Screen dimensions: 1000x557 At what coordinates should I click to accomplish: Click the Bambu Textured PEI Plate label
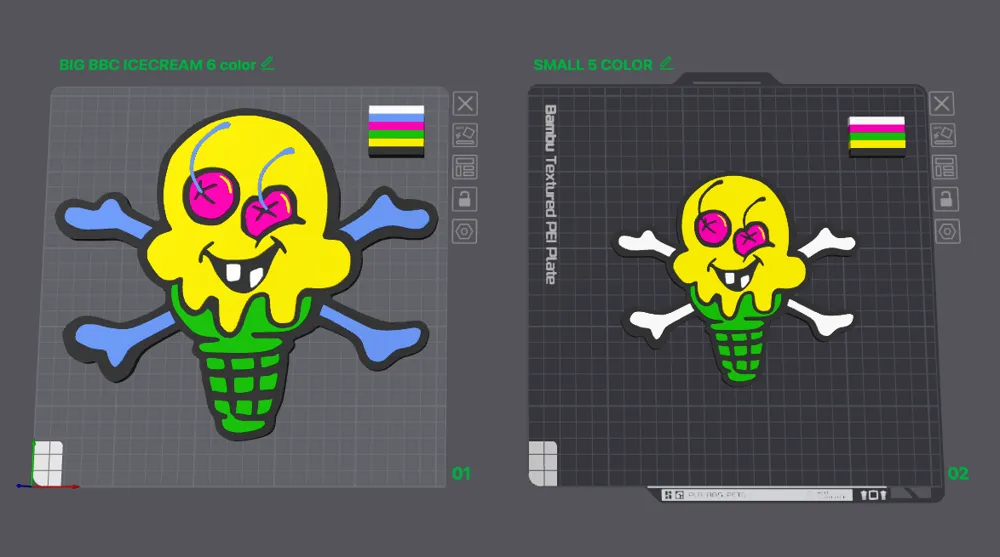click(x=550, y=195)
